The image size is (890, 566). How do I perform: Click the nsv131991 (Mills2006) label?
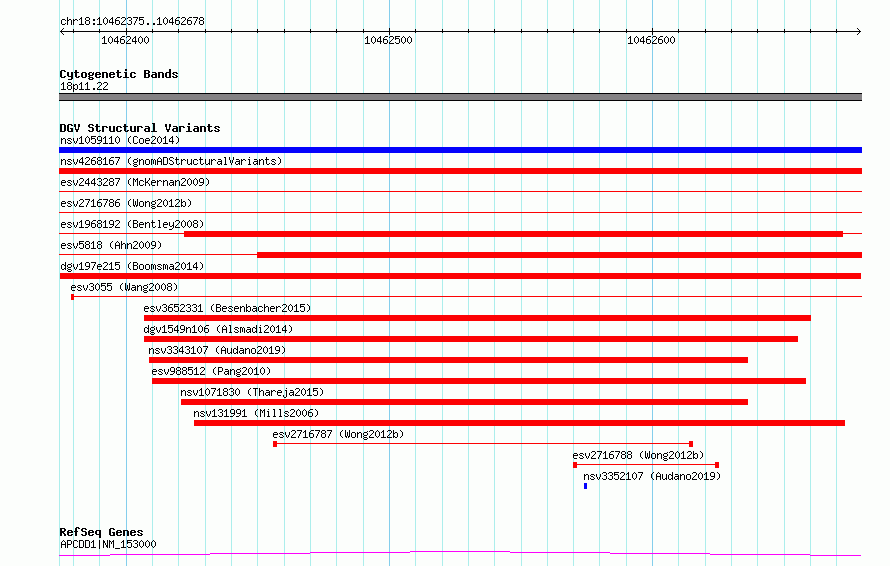(256, 413)
